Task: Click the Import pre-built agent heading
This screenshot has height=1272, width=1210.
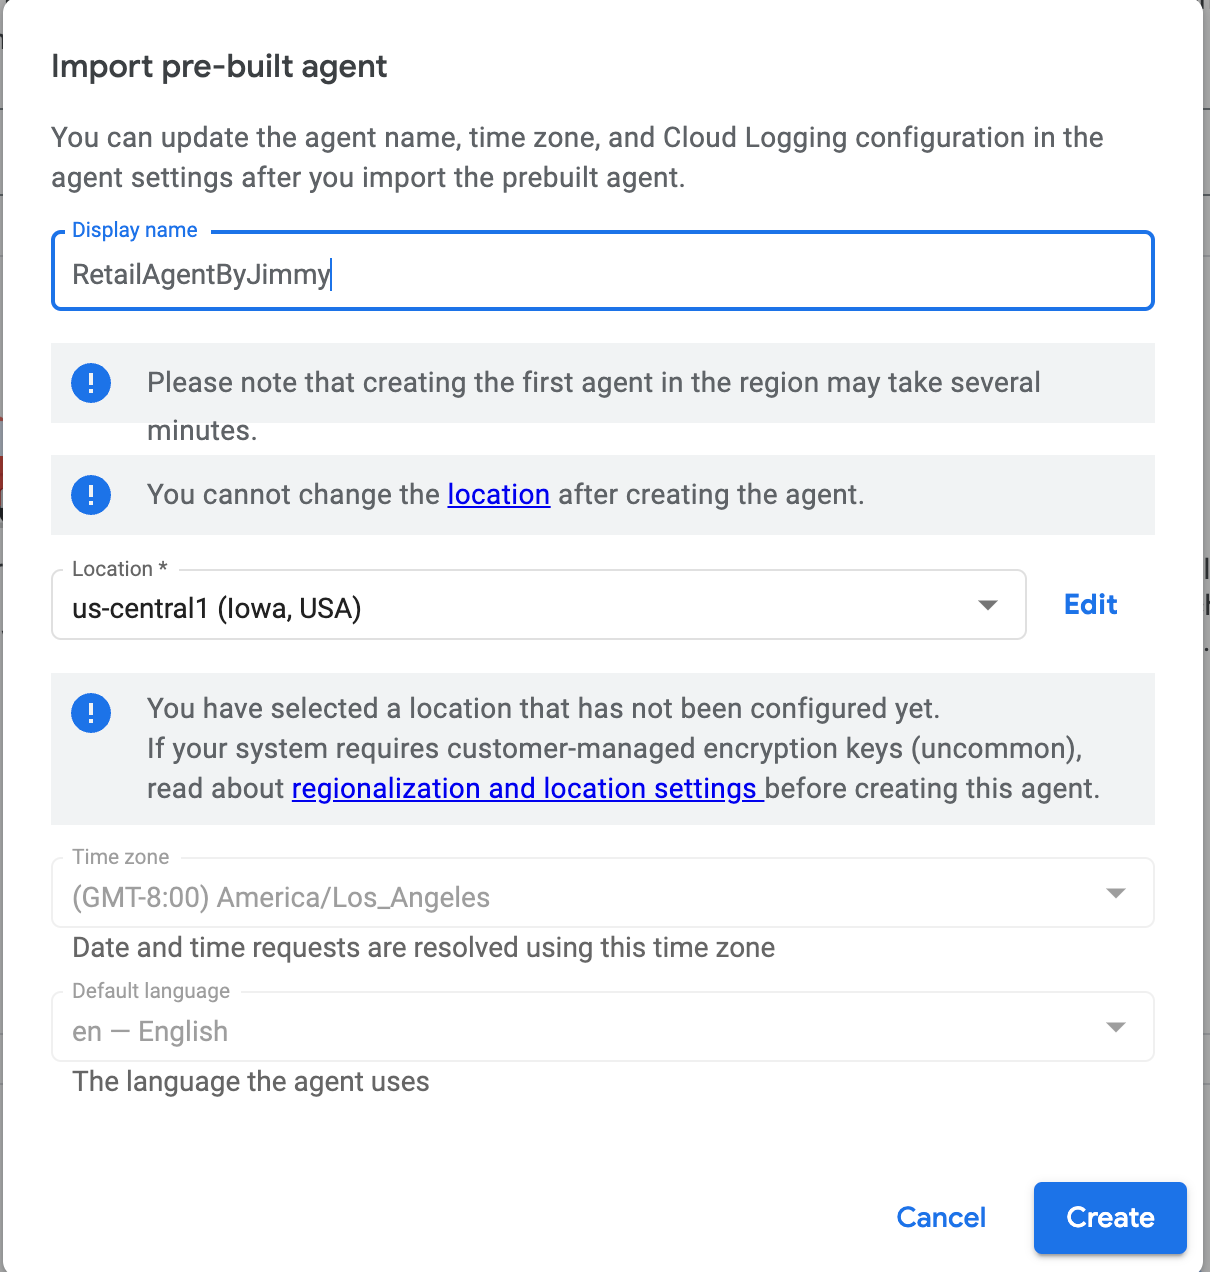Action: pyautogui.click(x=219, y=66)
